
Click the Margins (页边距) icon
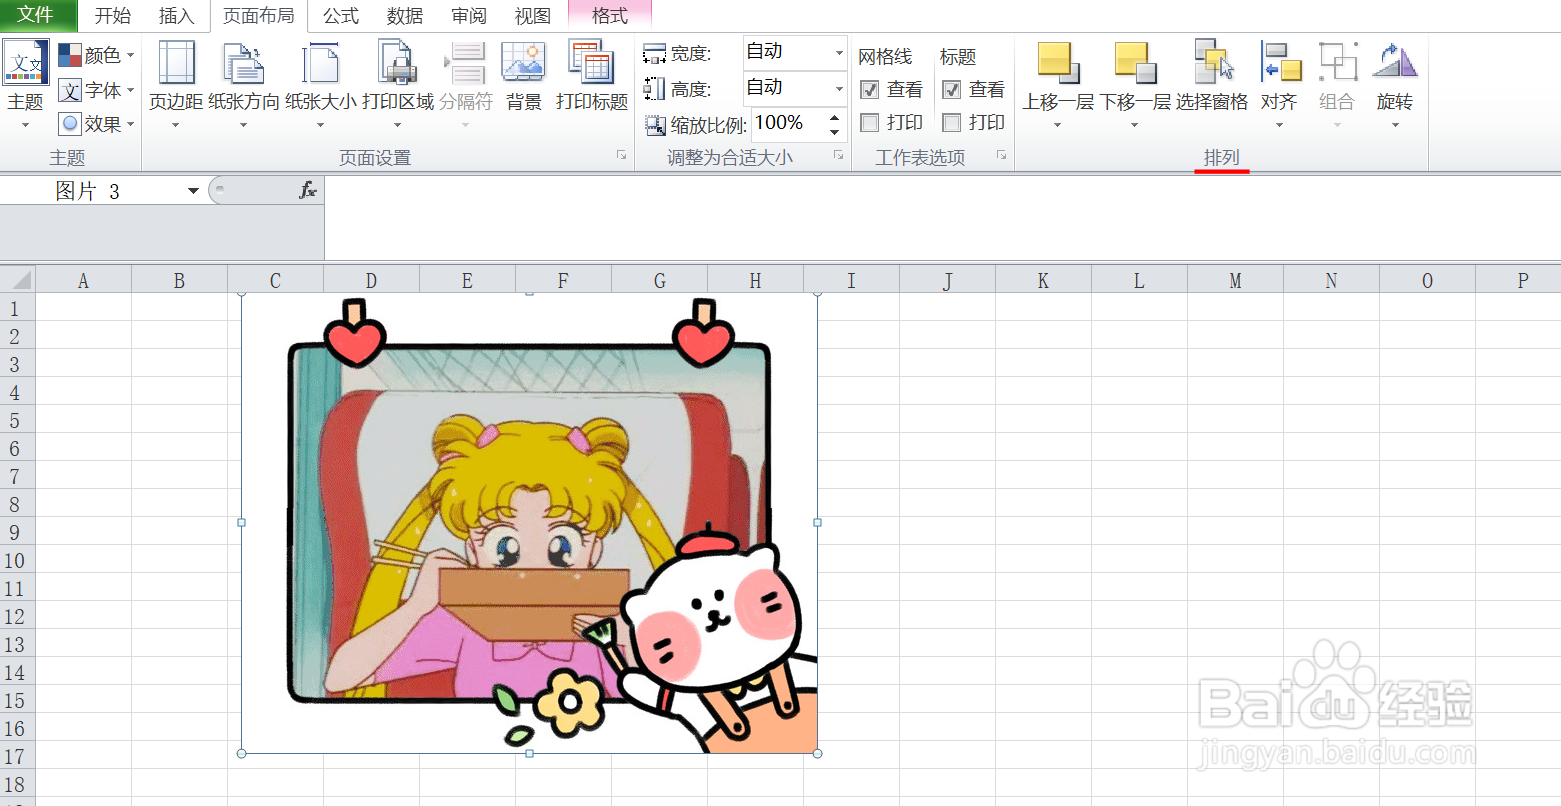(176, 62)
